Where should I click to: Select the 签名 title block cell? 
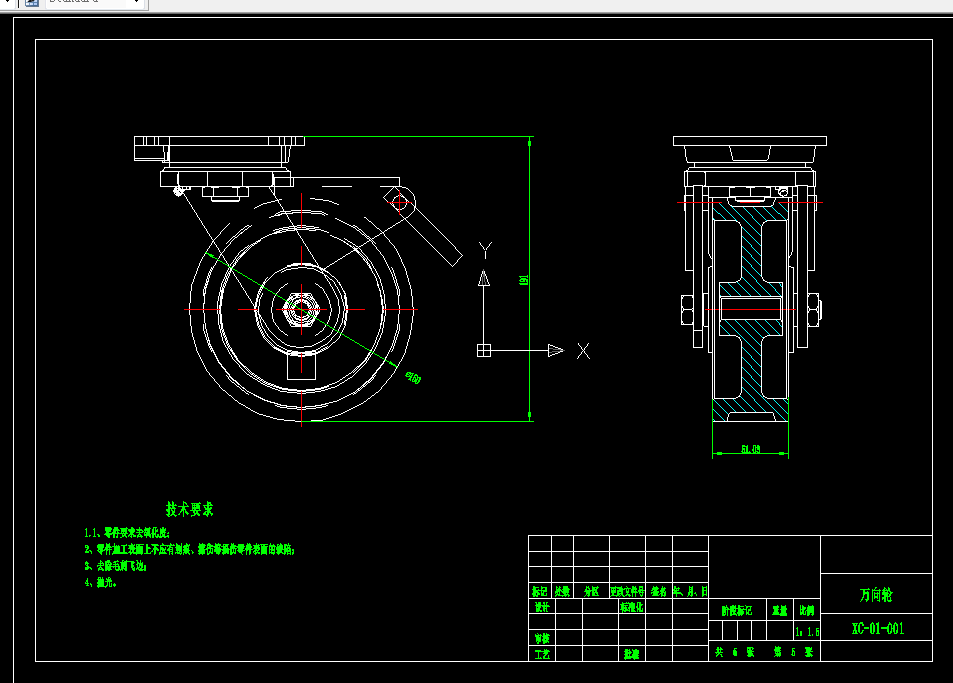(659, 591)
